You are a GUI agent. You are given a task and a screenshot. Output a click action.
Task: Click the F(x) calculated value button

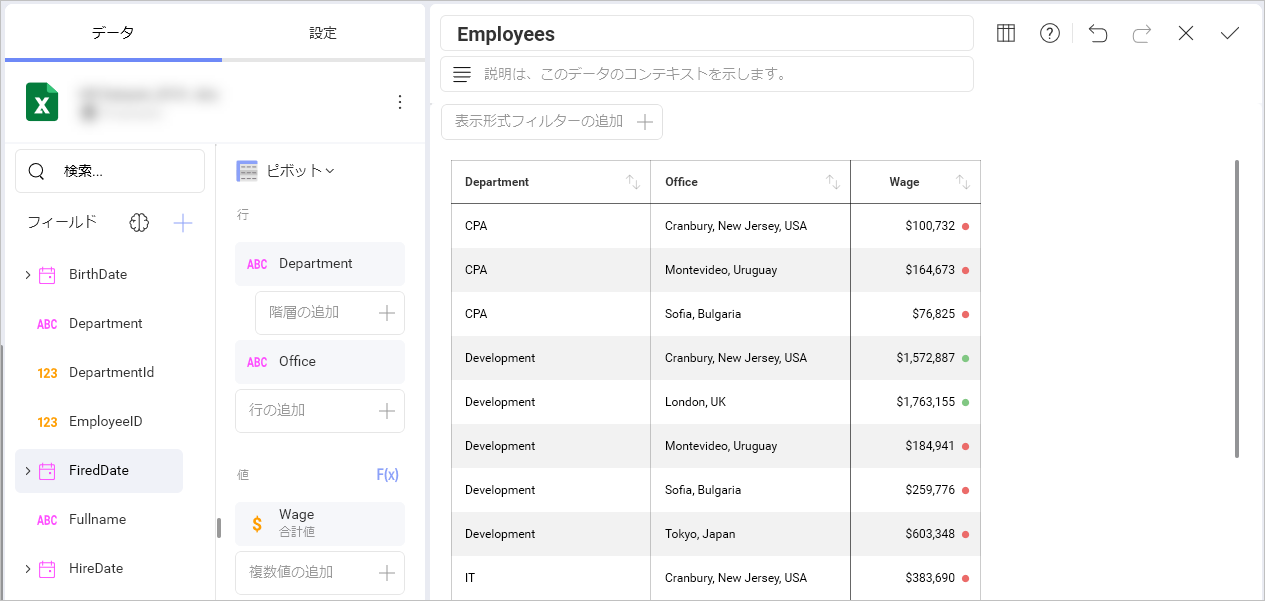(387, 474)
